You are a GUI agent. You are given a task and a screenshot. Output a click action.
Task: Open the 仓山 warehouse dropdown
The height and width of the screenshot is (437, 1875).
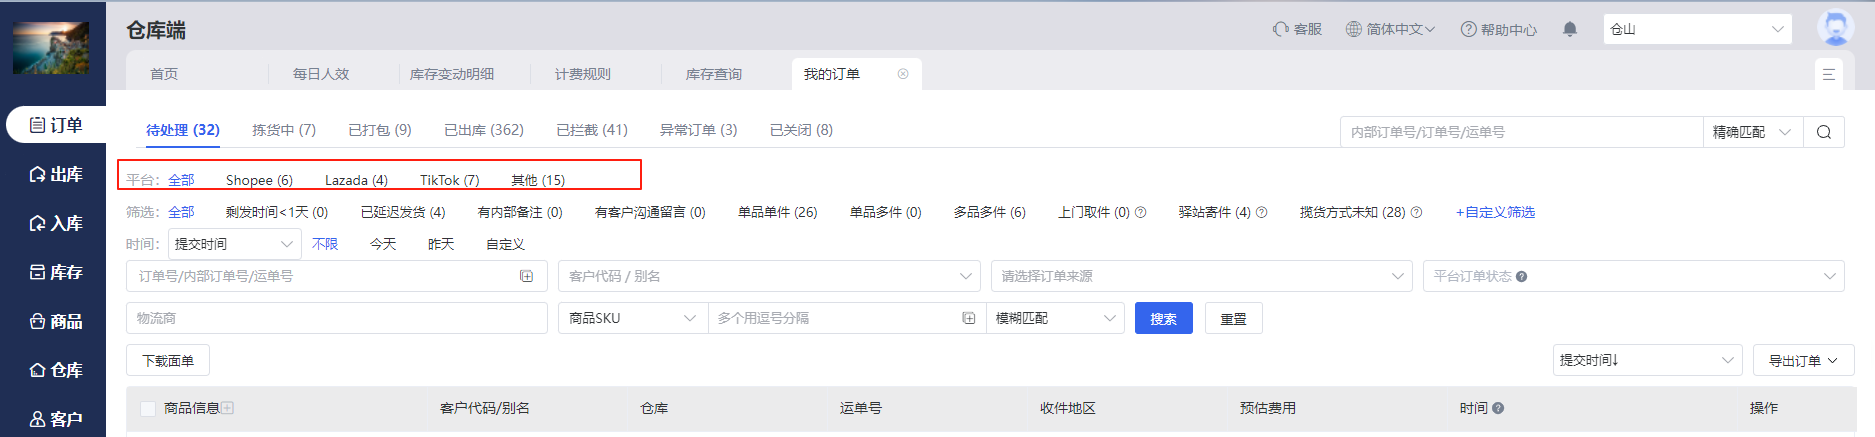coord(1697,29)
